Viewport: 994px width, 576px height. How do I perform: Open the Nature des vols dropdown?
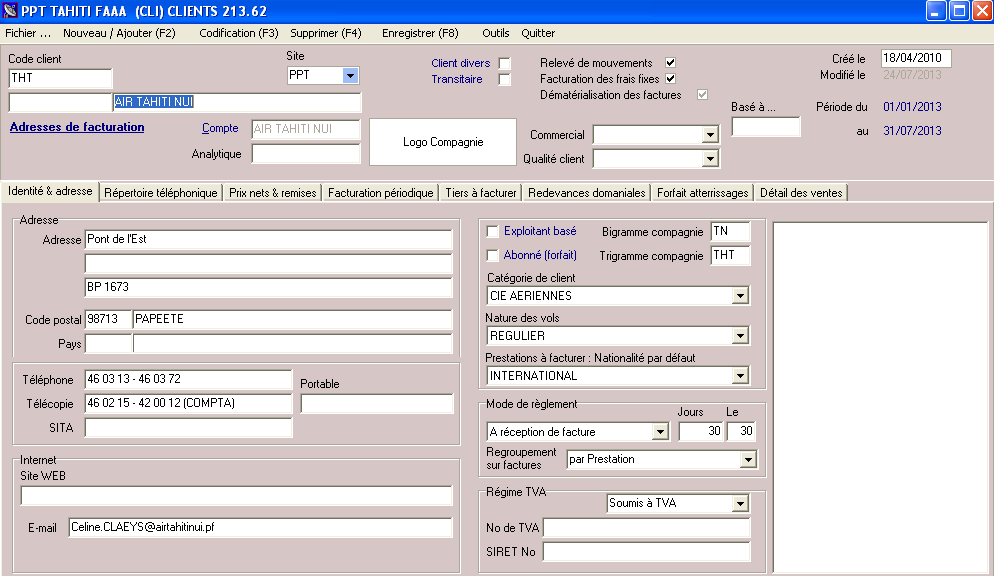740,336
